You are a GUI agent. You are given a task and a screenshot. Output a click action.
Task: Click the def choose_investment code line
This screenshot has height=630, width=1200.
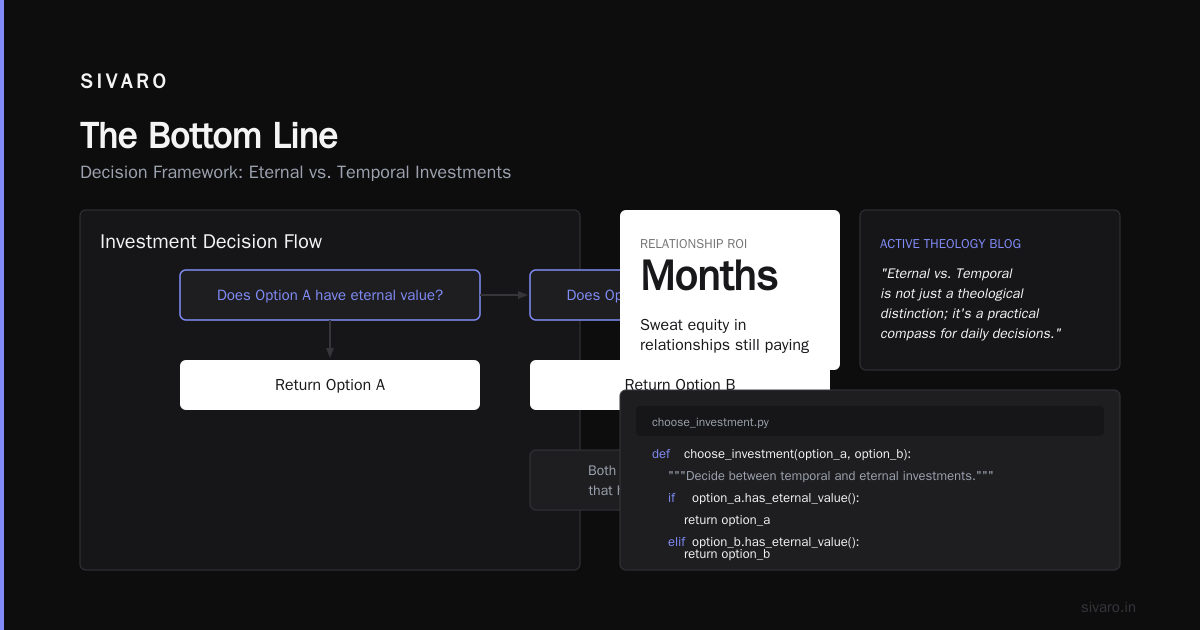tap(781, 454)
